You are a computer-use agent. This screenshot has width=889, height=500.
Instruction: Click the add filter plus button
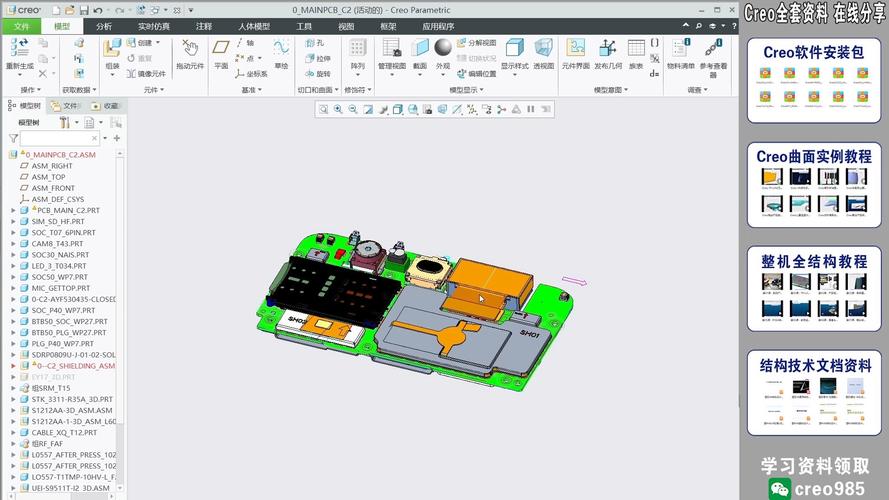(117, 138)
